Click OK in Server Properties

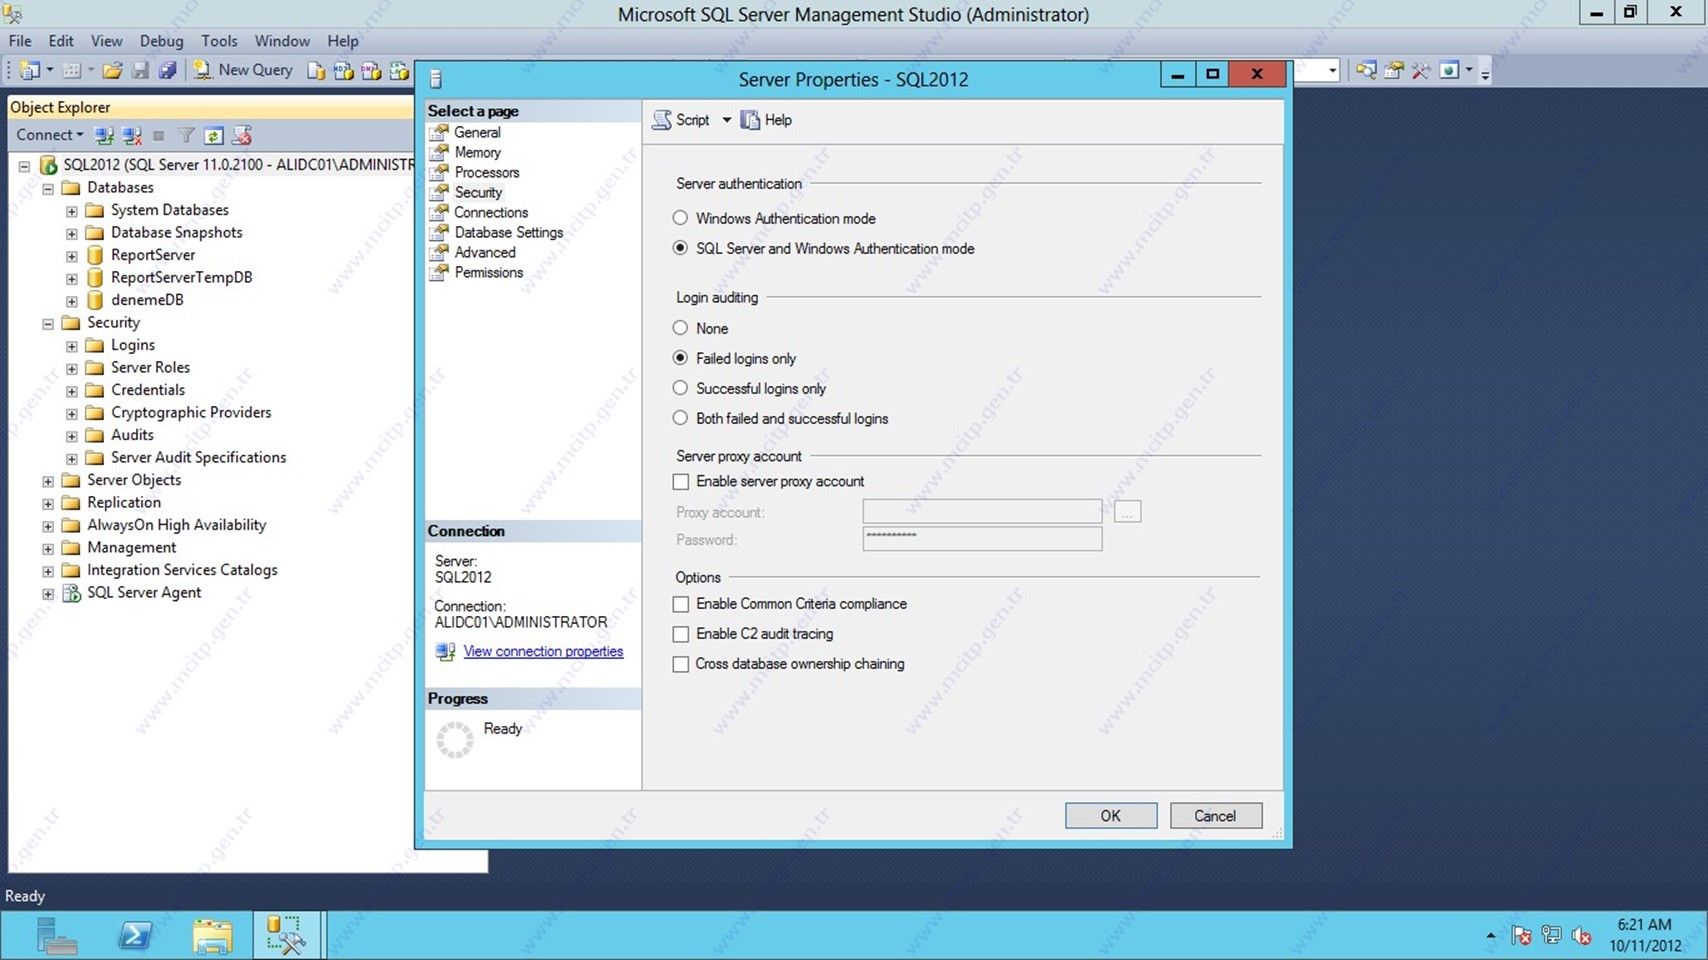point(1111,816)
